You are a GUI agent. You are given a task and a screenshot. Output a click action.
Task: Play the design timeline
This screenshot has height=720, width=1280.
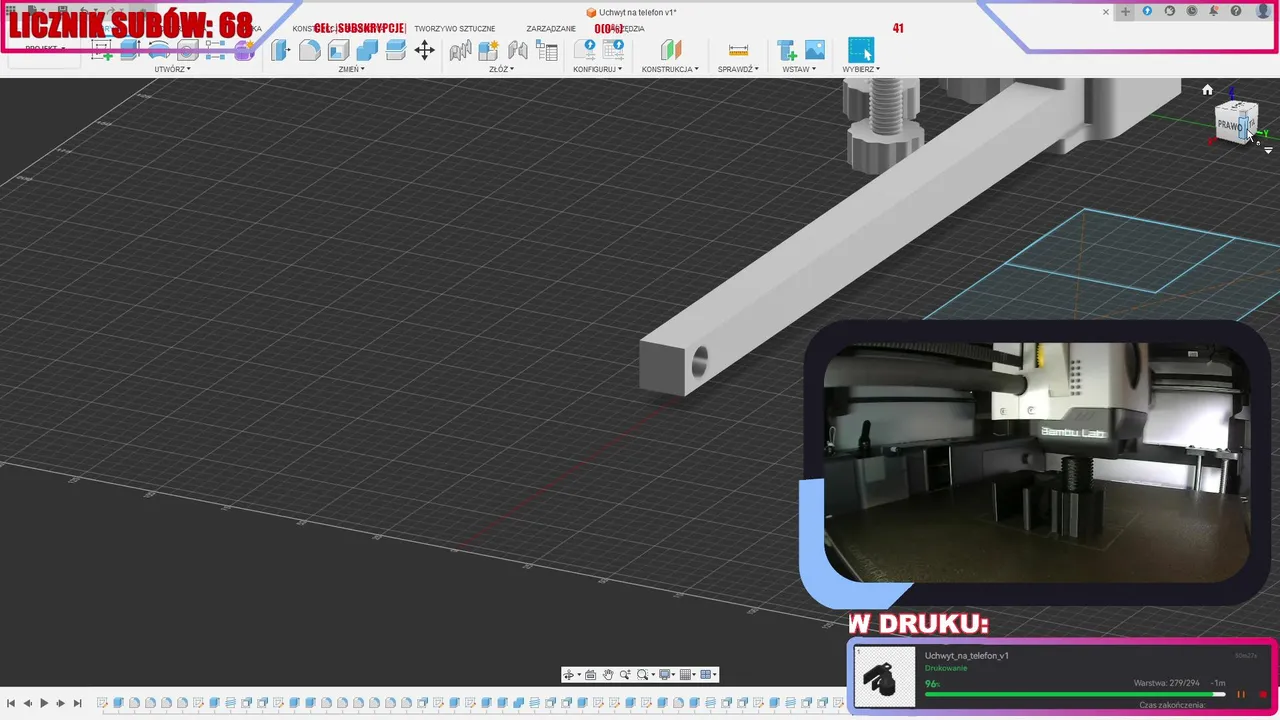[x=44, y=704]
